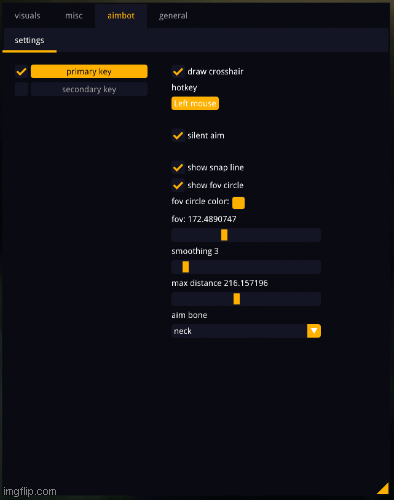Click the smoothing slider handle
394x500 pixels.
186,267
